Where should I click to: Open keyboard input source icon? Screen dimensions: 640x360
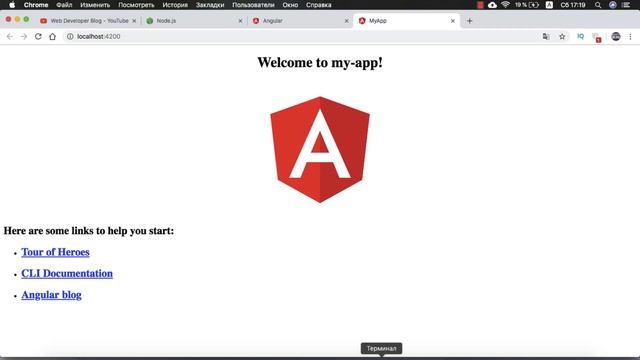(x=549, y=5)
